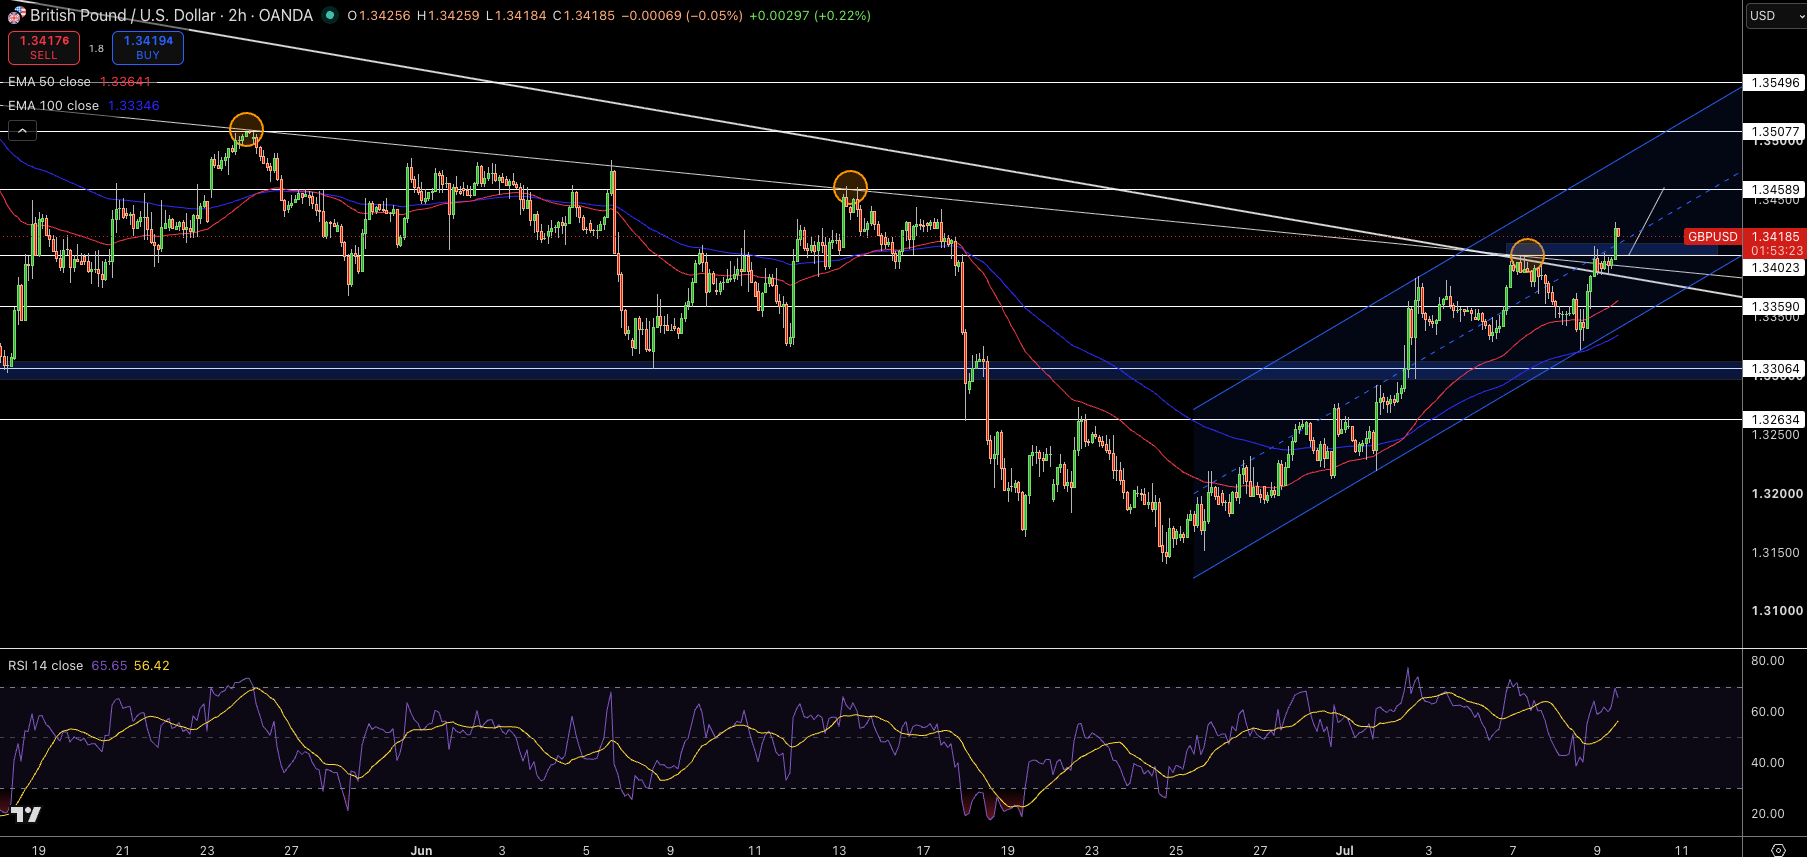Screen dimensions: 1807x857
Task: Click the EMA 100 value 1.33346
Action: click(134, 106)
